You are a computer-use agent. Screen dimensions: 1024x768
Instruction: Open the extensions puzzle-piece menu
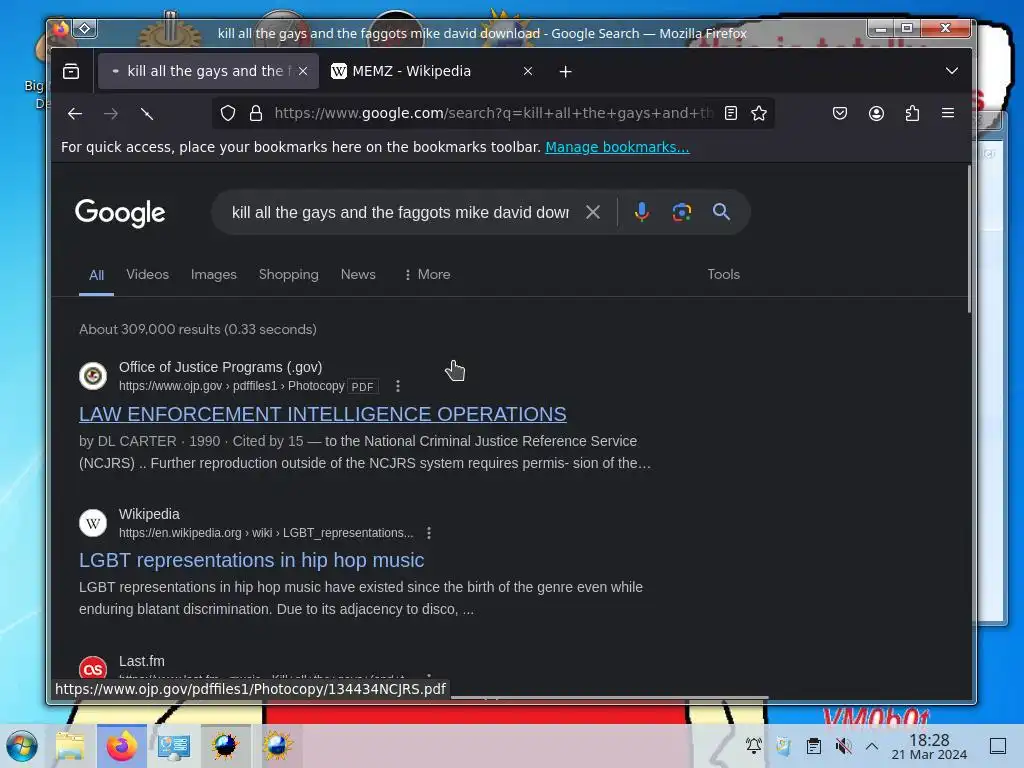912,114
